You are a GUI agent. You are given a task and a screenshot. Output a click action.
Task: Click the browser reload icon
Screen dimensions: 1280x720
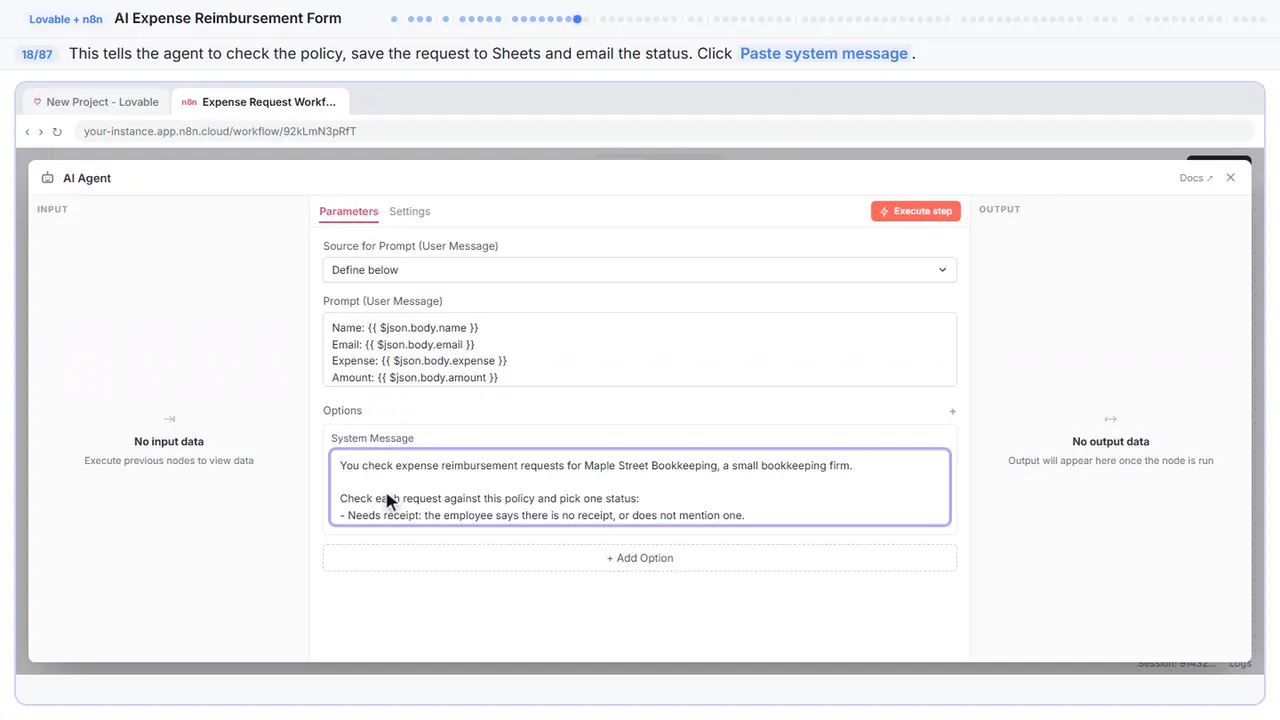pos(57,132)
